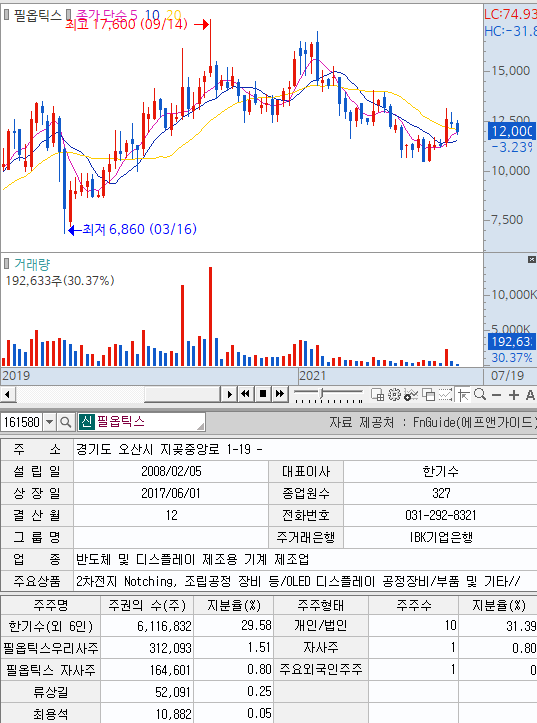Click the stock search magnifier button

(x=65, y=422)
